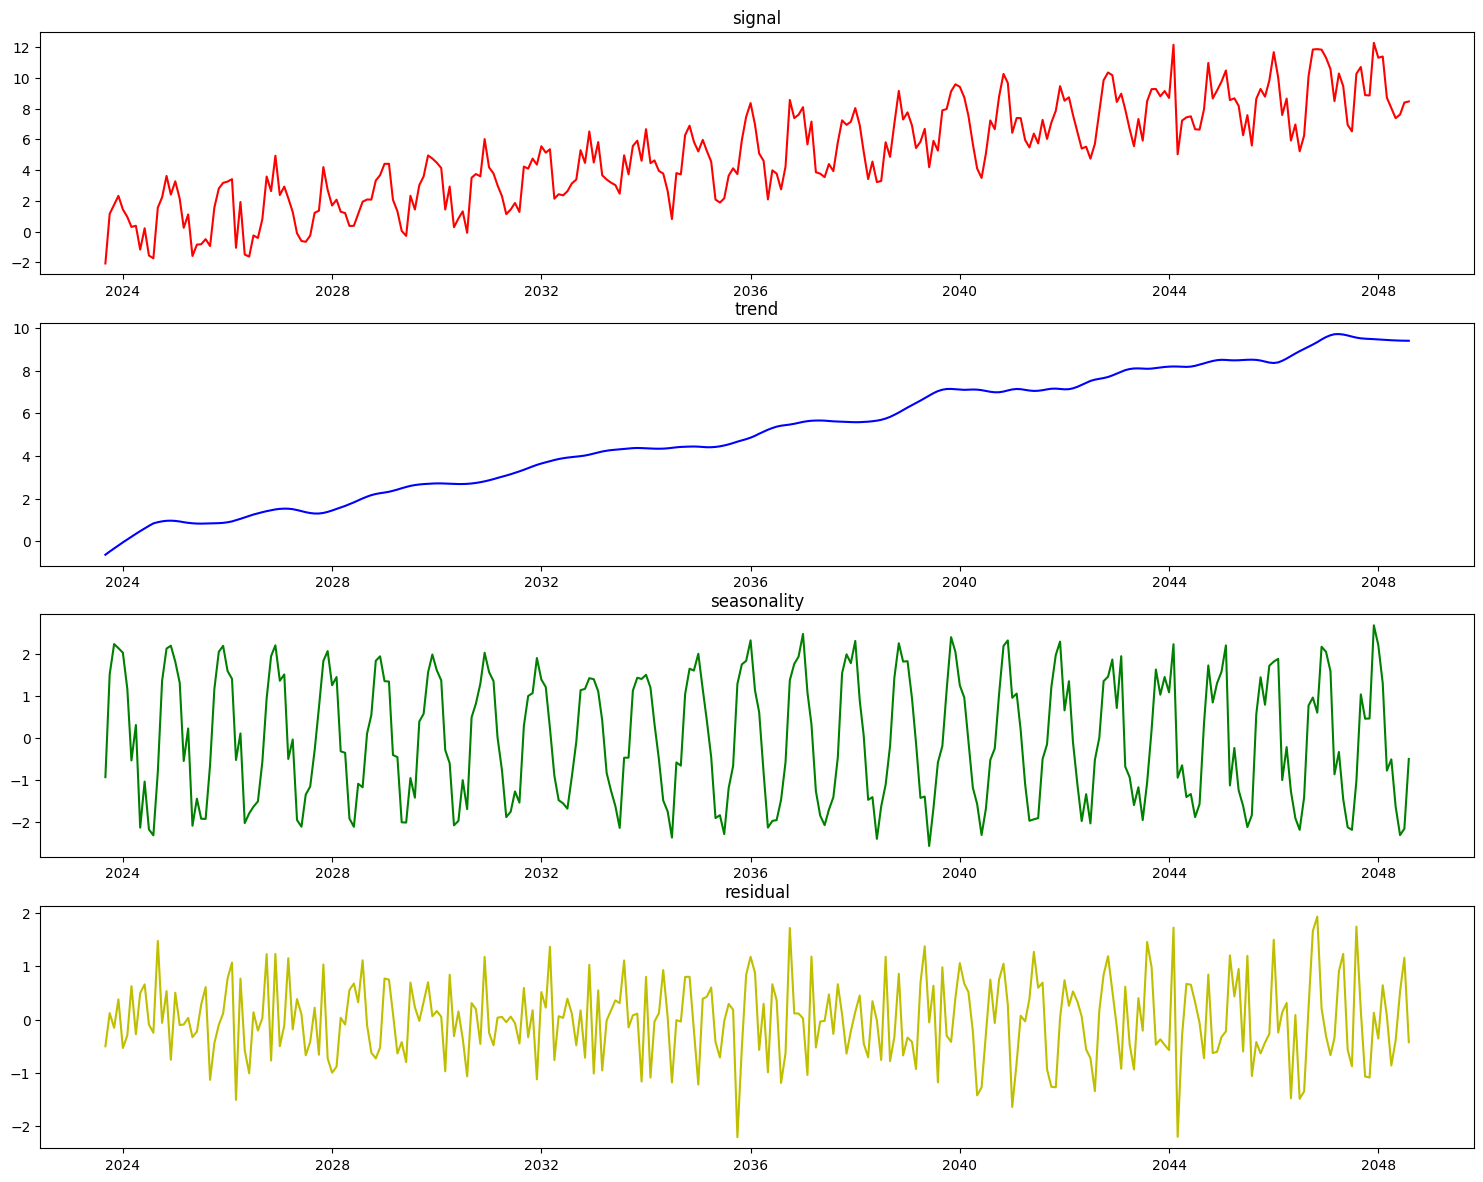The width and height of the screenshot is (1483, 1182).
Task: Pick the 2024 x-axis label under seasonality plot
Action: 122,873
